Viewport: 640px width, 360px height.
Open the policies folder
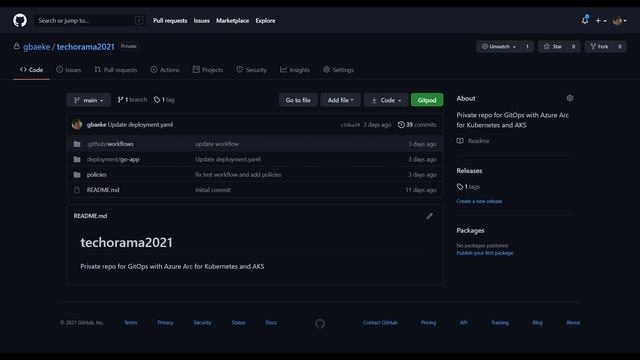[97, 175]
